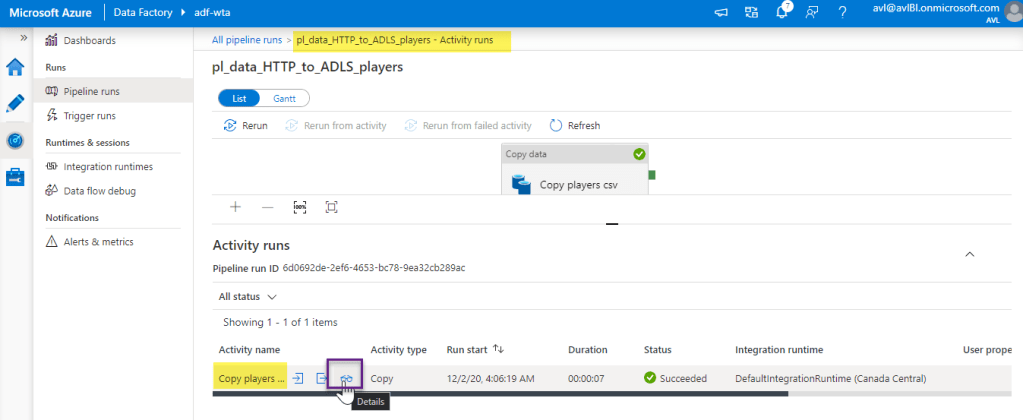Open the activity Details glasses icon

coord(346,378)
